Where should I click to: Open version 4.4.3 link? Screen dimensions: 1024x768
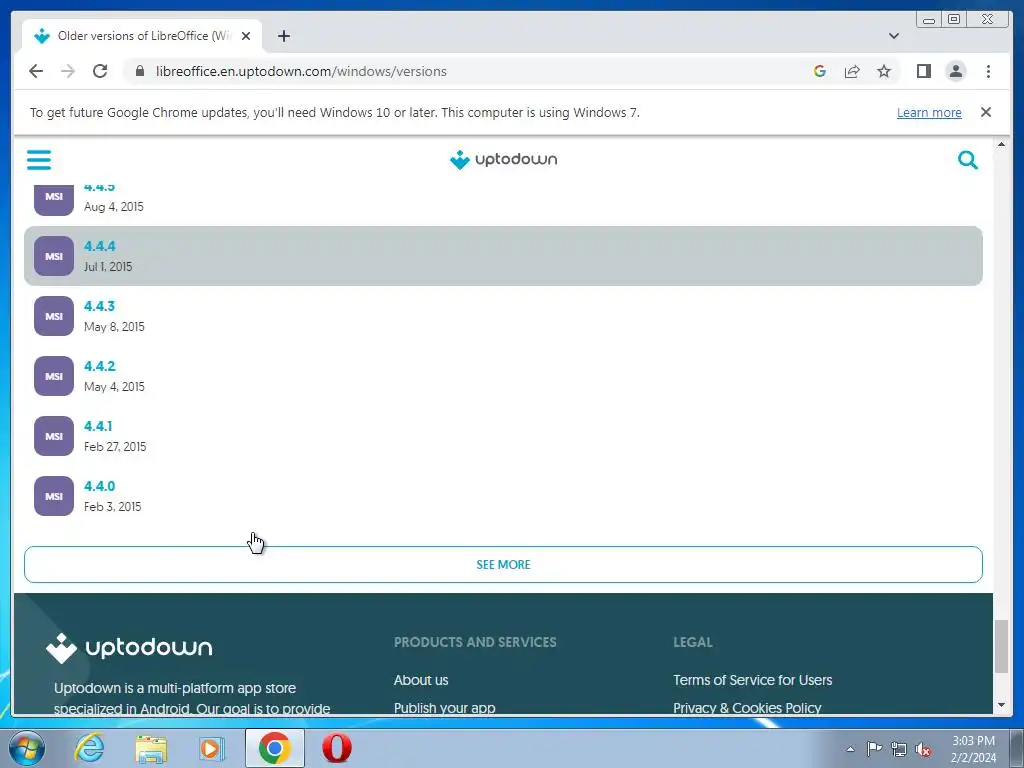point(99,306)
